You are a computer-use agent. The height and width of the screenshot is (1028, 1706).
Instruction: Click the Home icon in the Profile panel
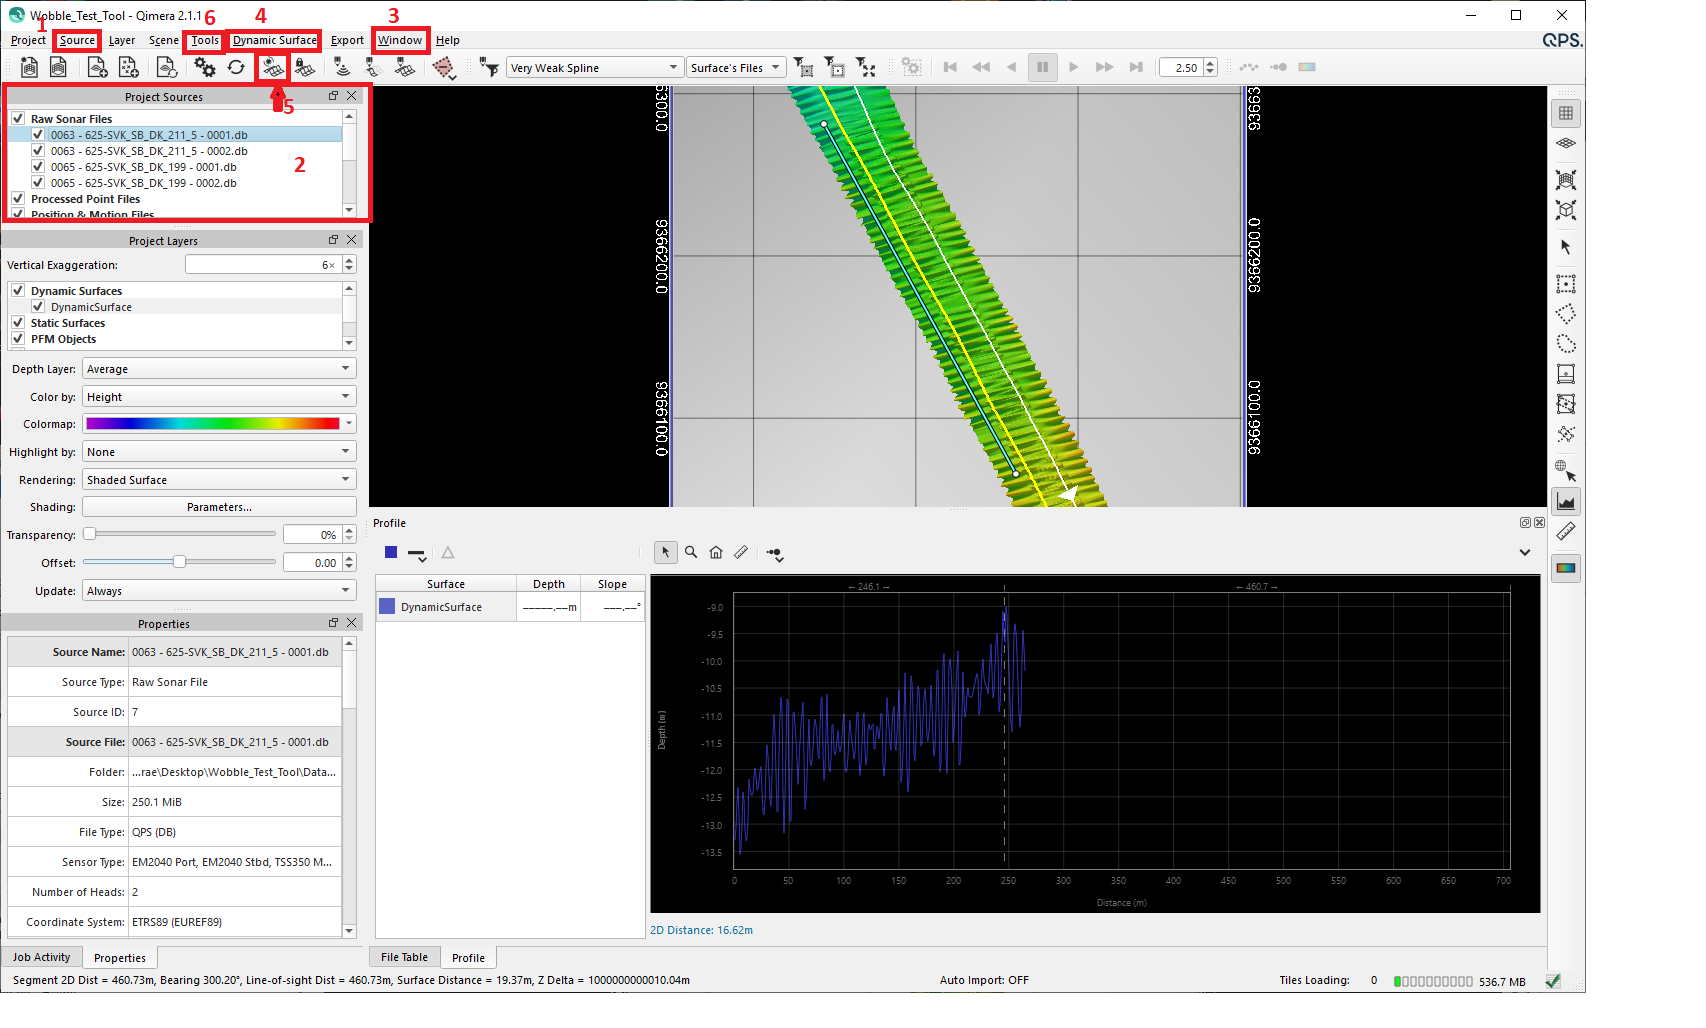[716, 552]
